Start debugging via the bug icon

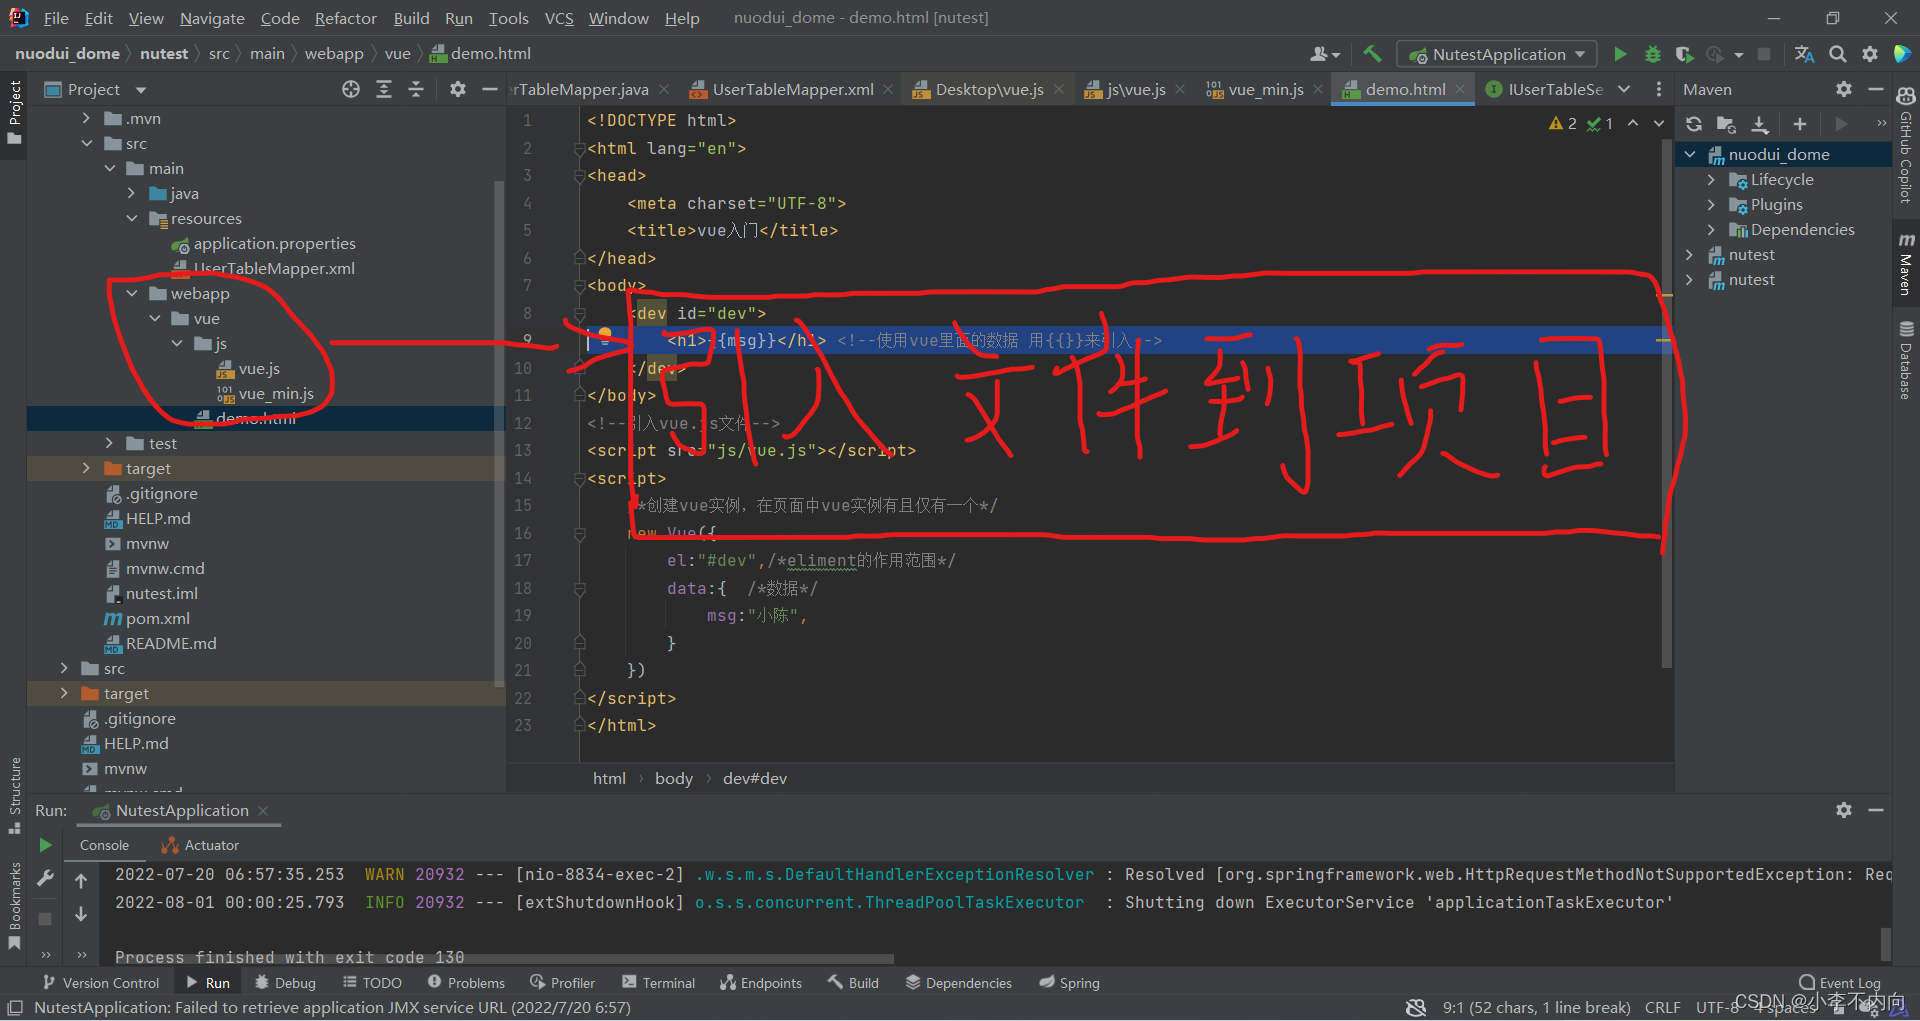coord(1652,54)
